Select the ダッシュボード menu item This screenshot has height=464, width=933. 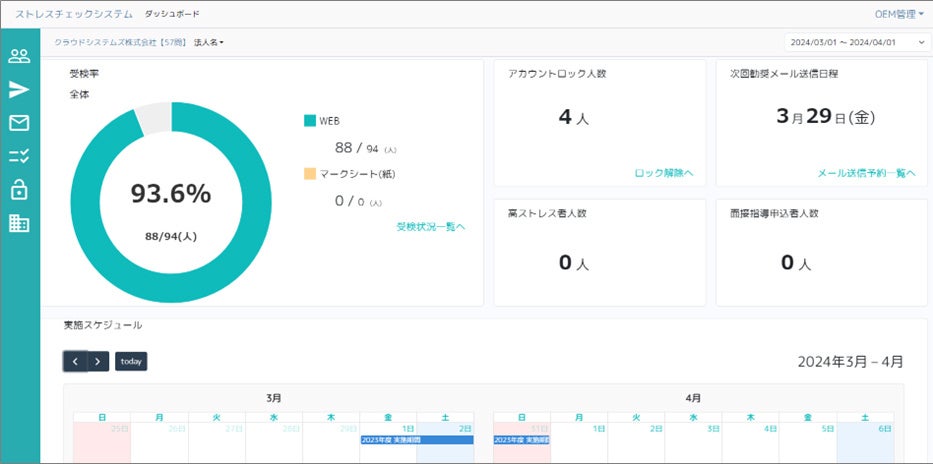(172, 14)
